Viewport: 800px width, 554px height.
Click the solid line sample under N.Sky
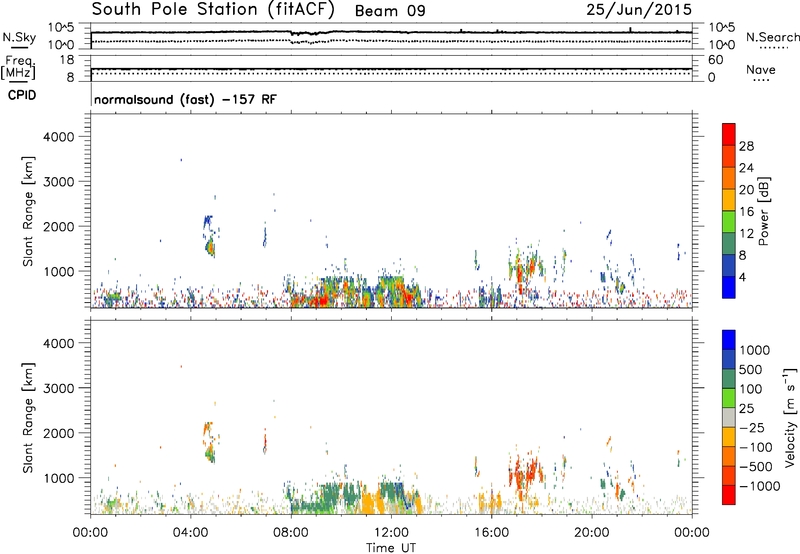point(18,48)
